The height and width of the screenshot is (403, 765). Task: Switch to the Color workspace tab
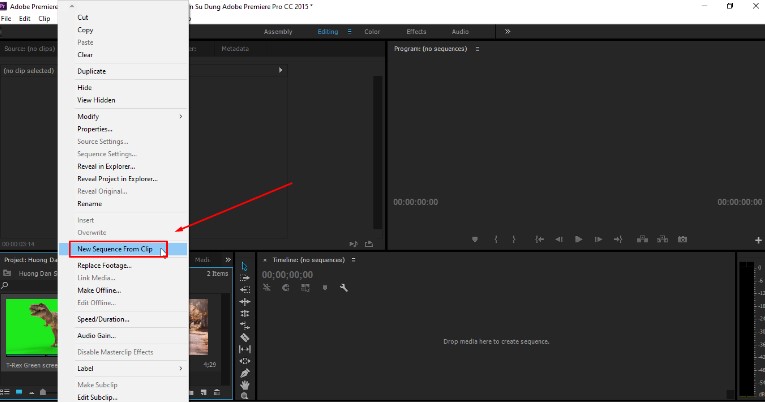[x=372, y=31]
